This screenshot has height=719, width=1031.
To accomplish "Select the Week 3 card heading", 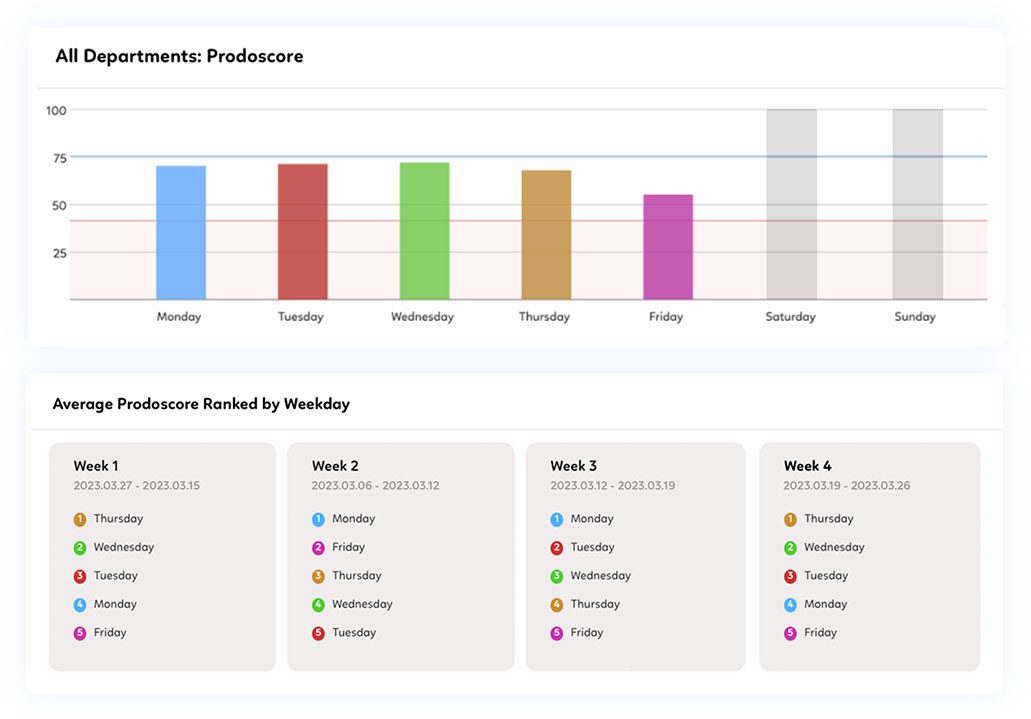I will point(573,466).
